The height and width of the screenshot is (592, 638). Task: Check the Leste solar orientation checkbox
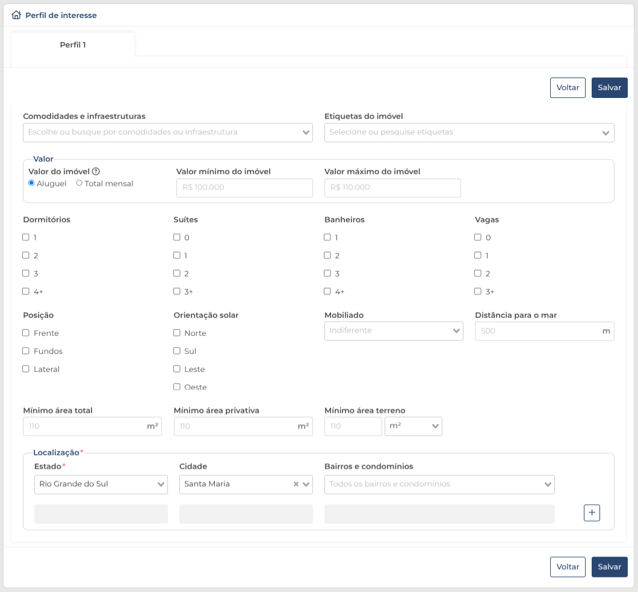point(177,369)
